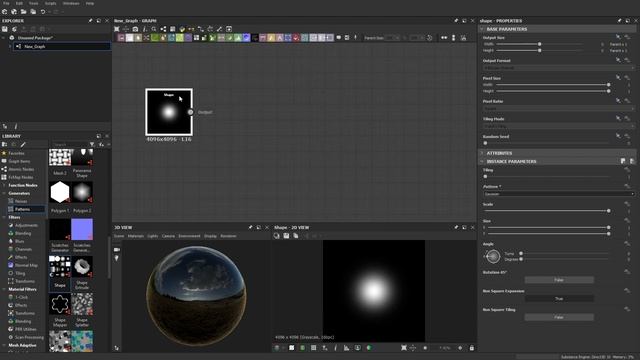
Task: Select the Shape node in the graph
Action: click(x=169, y=112)
